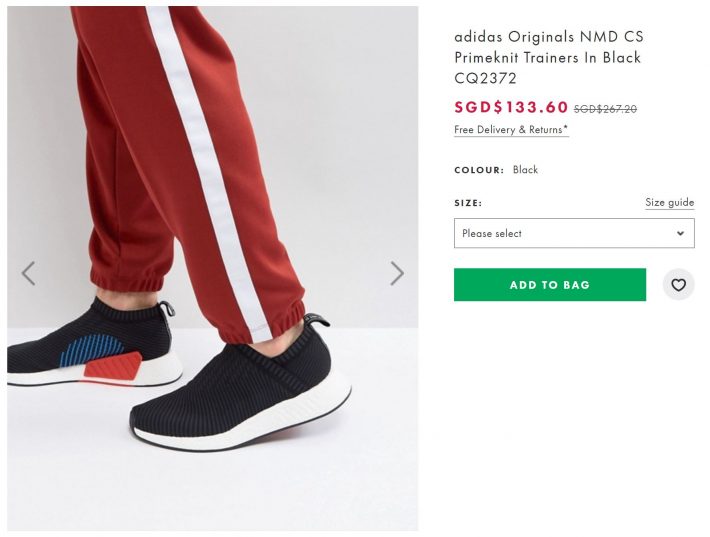Click the COLOUR label
The image size is (710, 537).
point(479,170)
